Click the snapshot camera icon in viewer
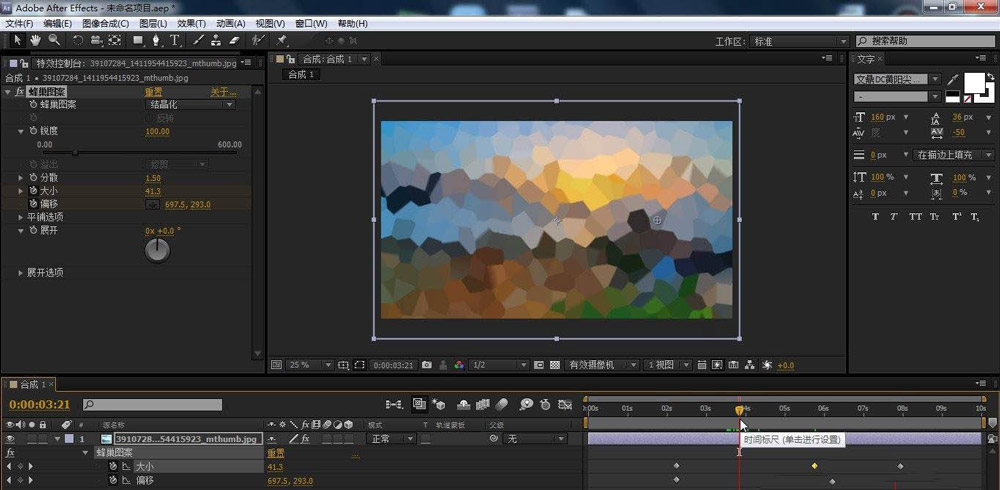The height and width of the screenshot is (490, 1000). pyautogui.click(x=427, y=365)
